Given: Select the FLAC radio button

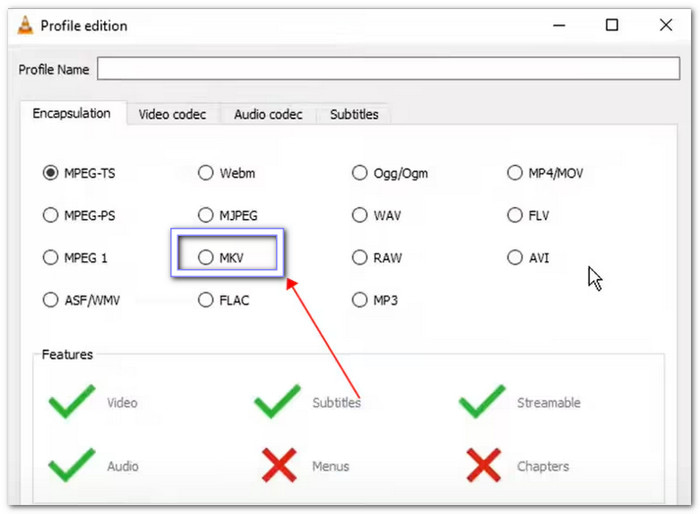Looking at the screenshot, I should (206, 299).
